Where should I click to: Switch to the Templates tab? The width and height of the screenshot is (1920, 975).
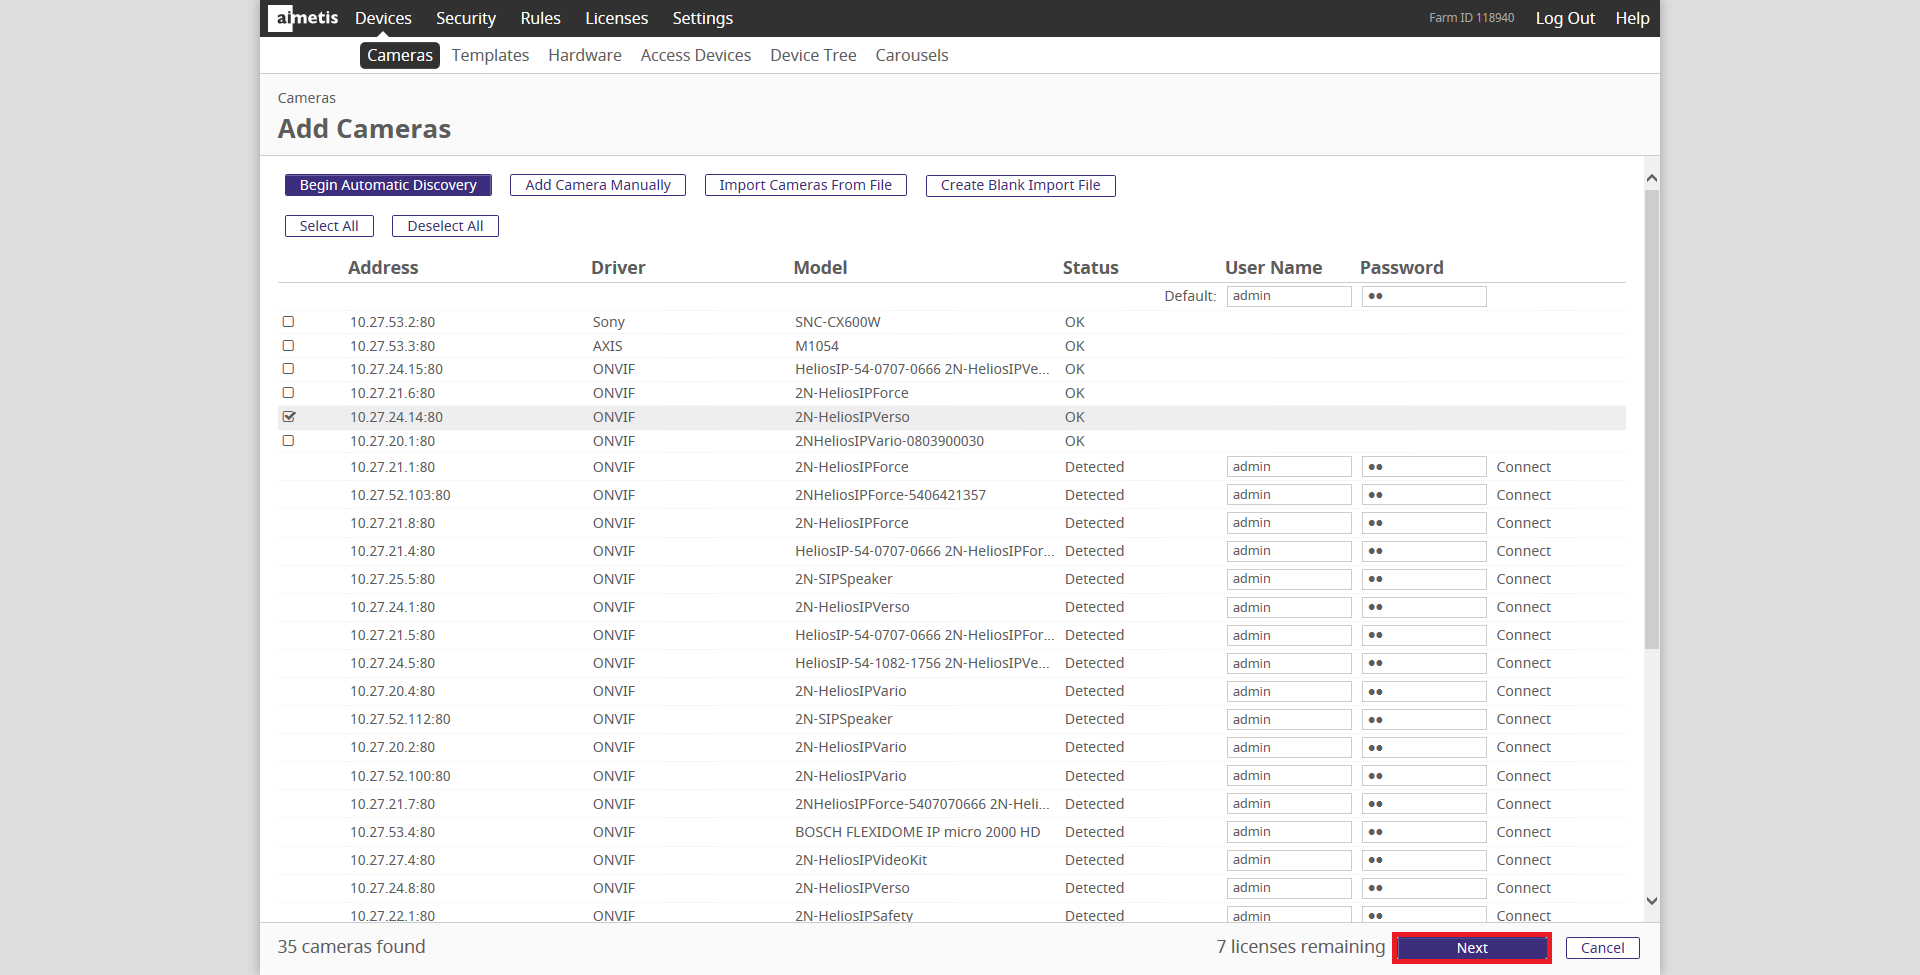(490, 55)
